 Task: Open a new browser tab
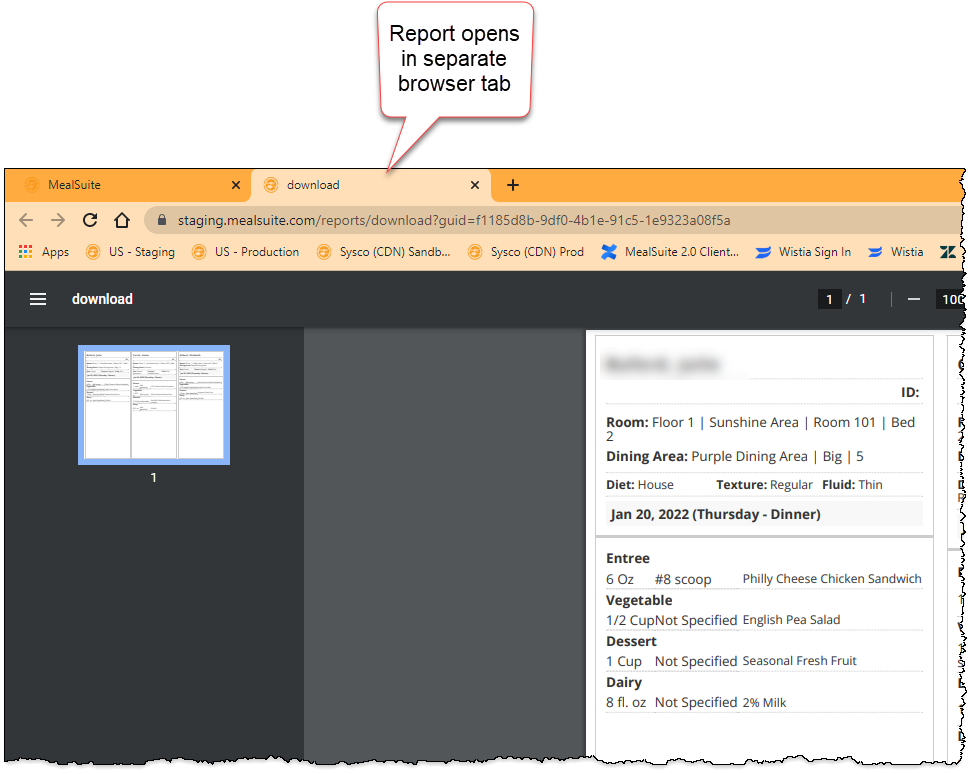(513, 185)
